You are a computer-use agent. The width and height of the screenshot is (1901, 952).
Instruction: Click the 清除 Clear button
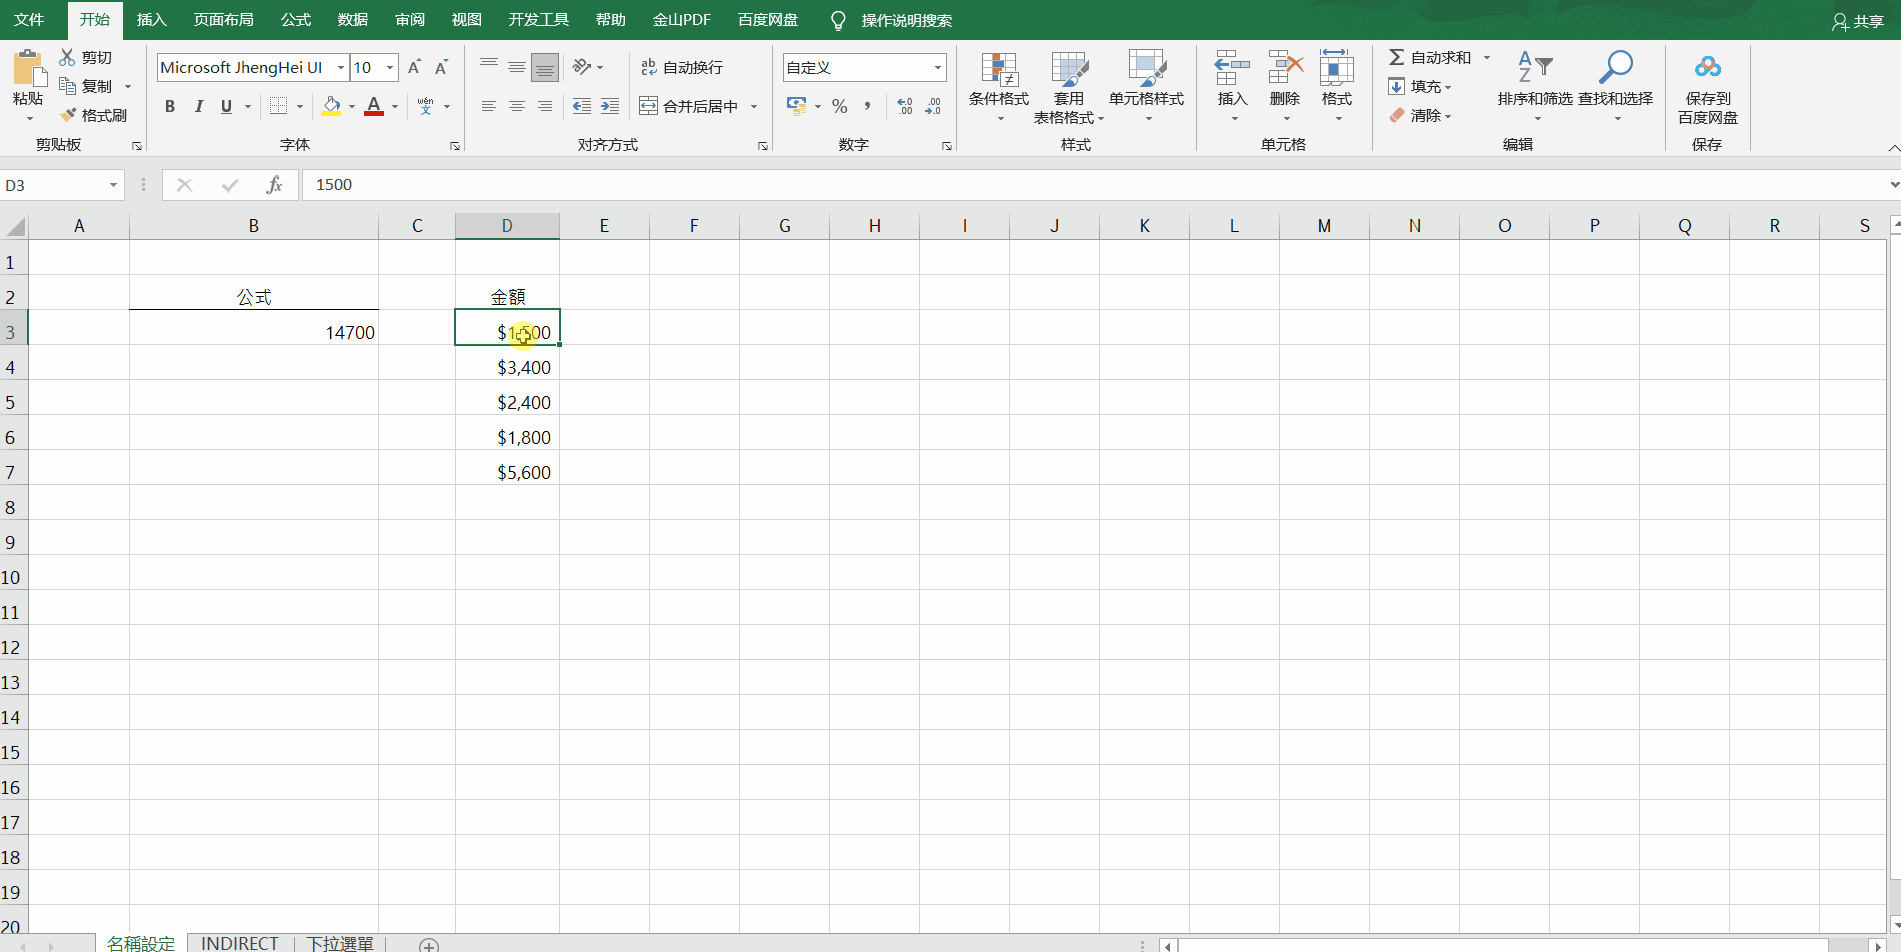1420,115
